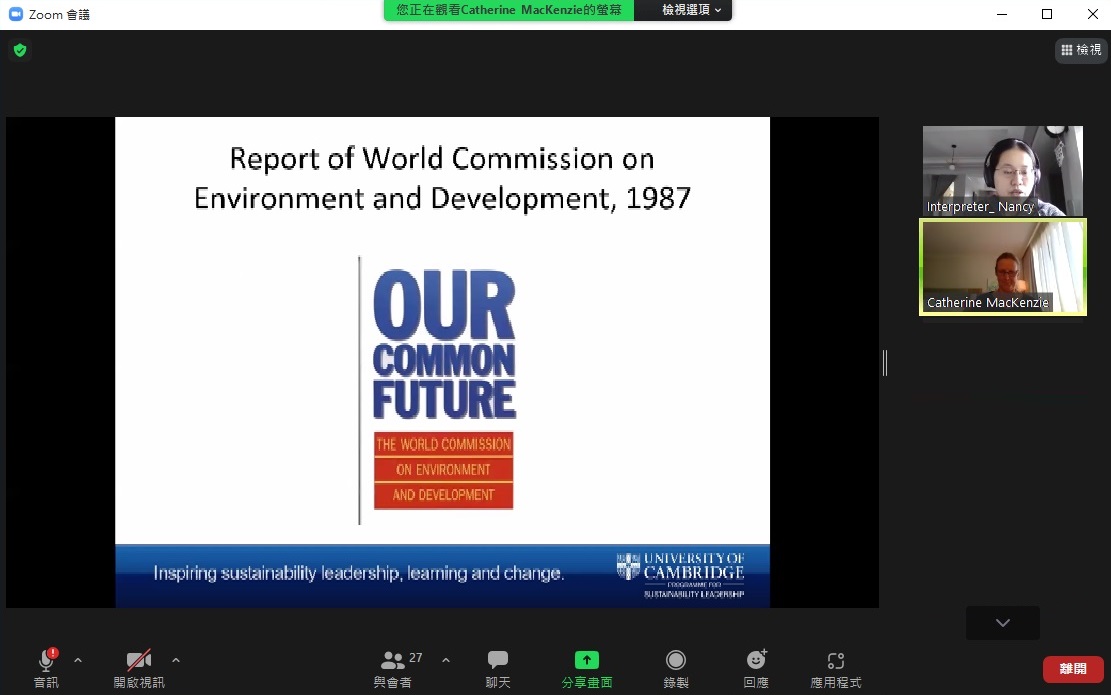1111x695 pixels.
Task: Select Interpreter_Nancy video thumbnail
Action: pos(1002,170)
